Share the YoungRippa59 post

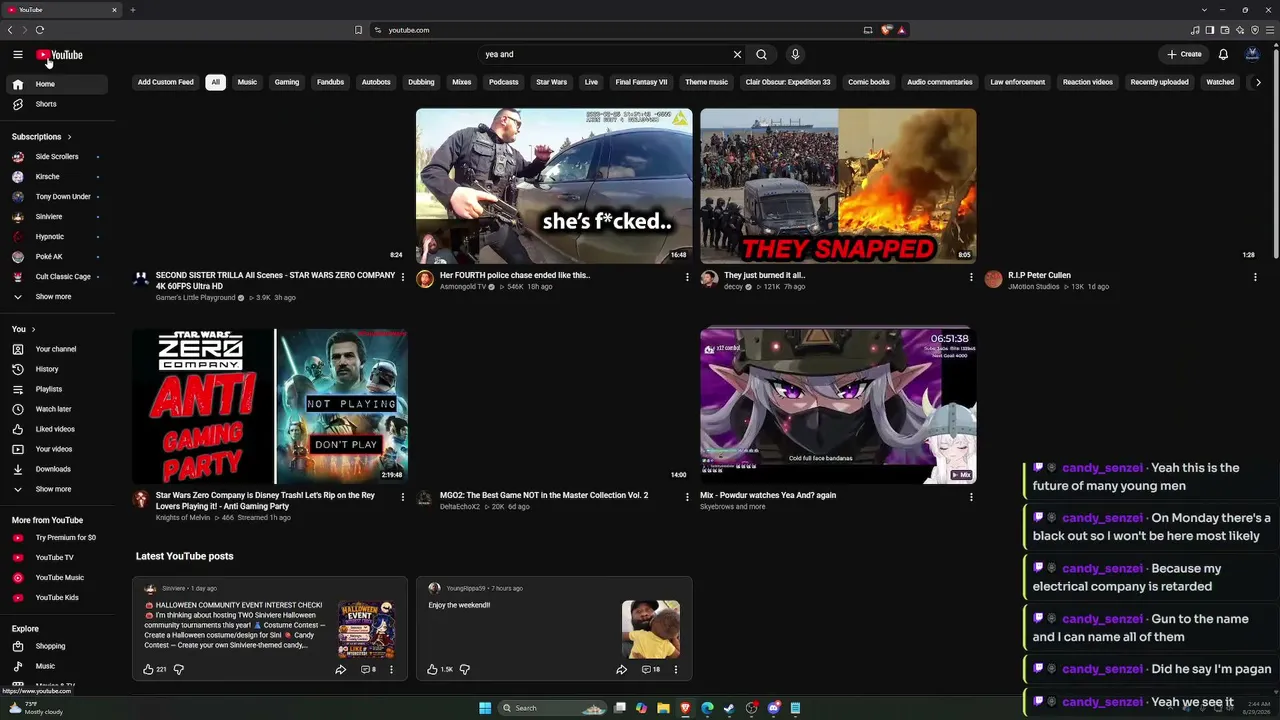[x=621, y=669]
